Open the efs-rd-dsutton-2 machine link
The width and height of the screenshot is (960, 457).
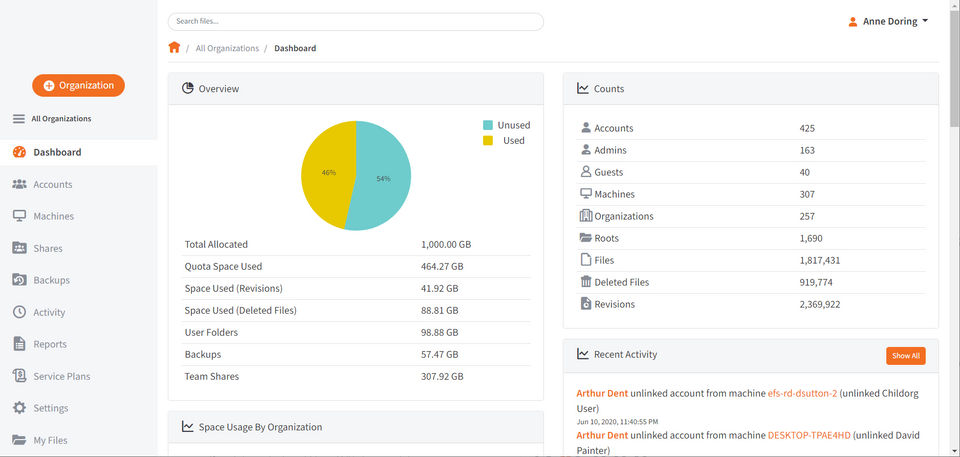802,393
